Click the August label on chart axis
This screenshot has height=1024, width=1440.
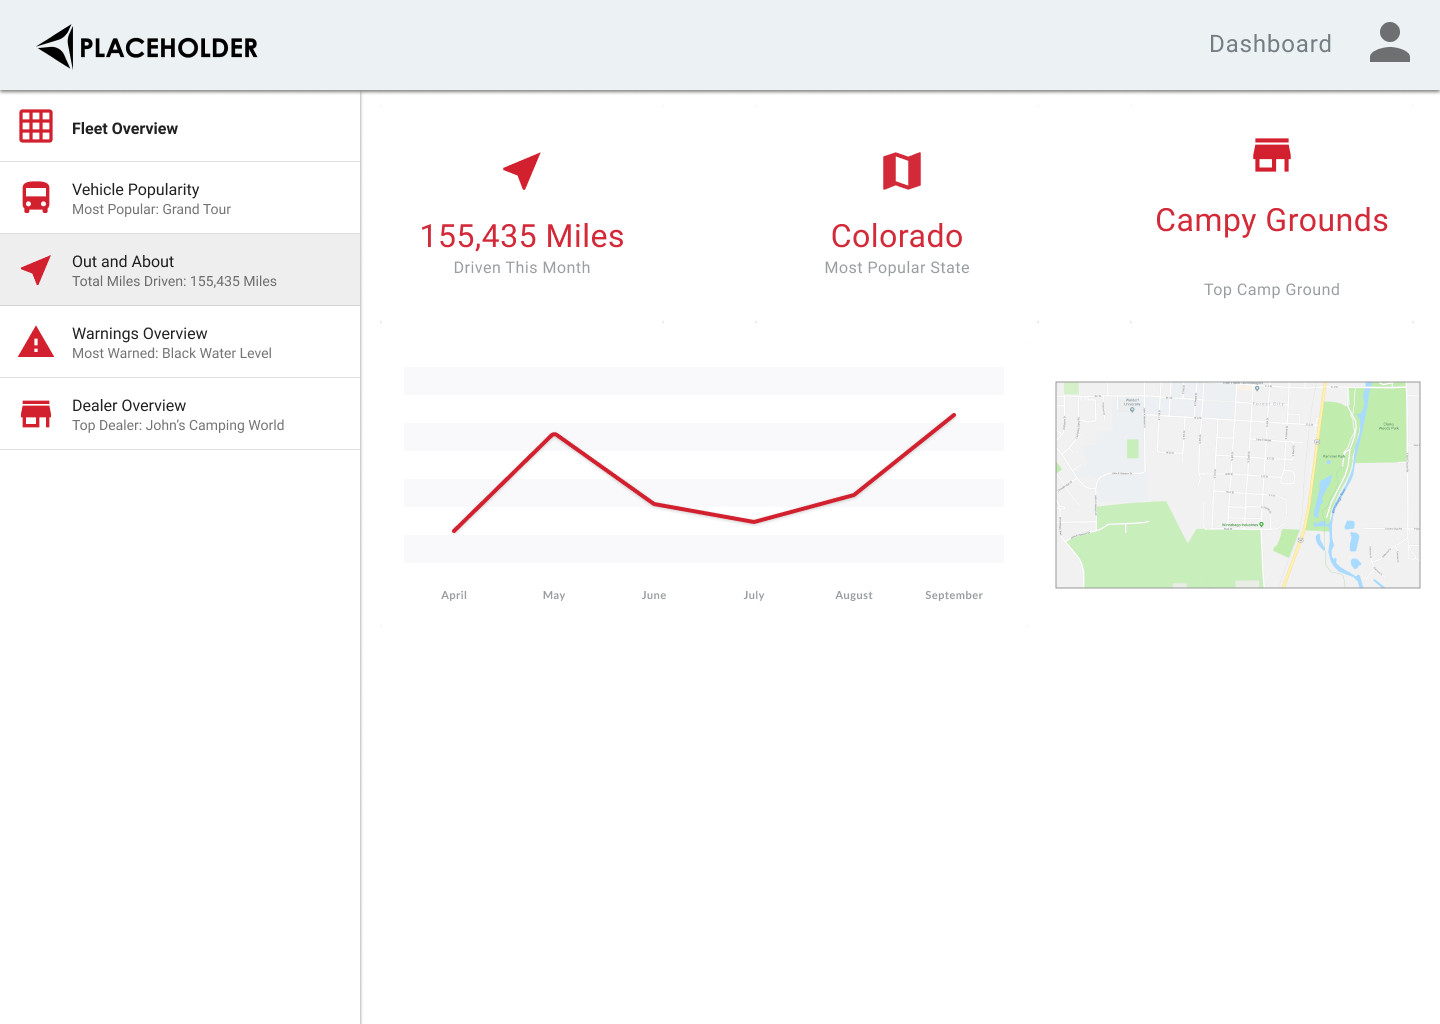(x=854, y=595)
